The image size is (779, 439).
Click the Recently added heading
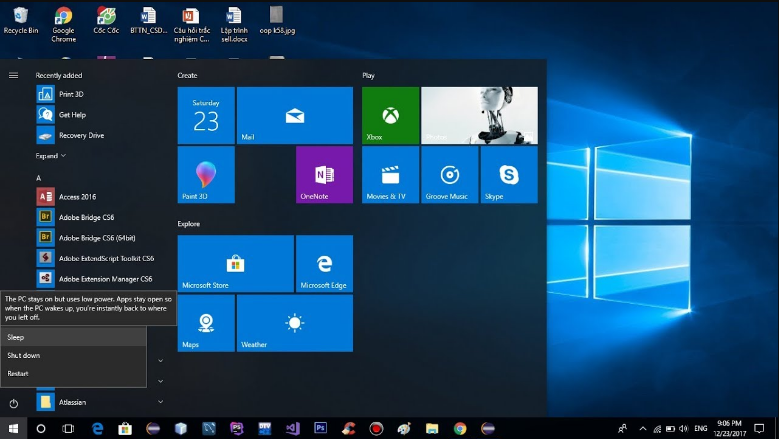click(x=59, y=75)
